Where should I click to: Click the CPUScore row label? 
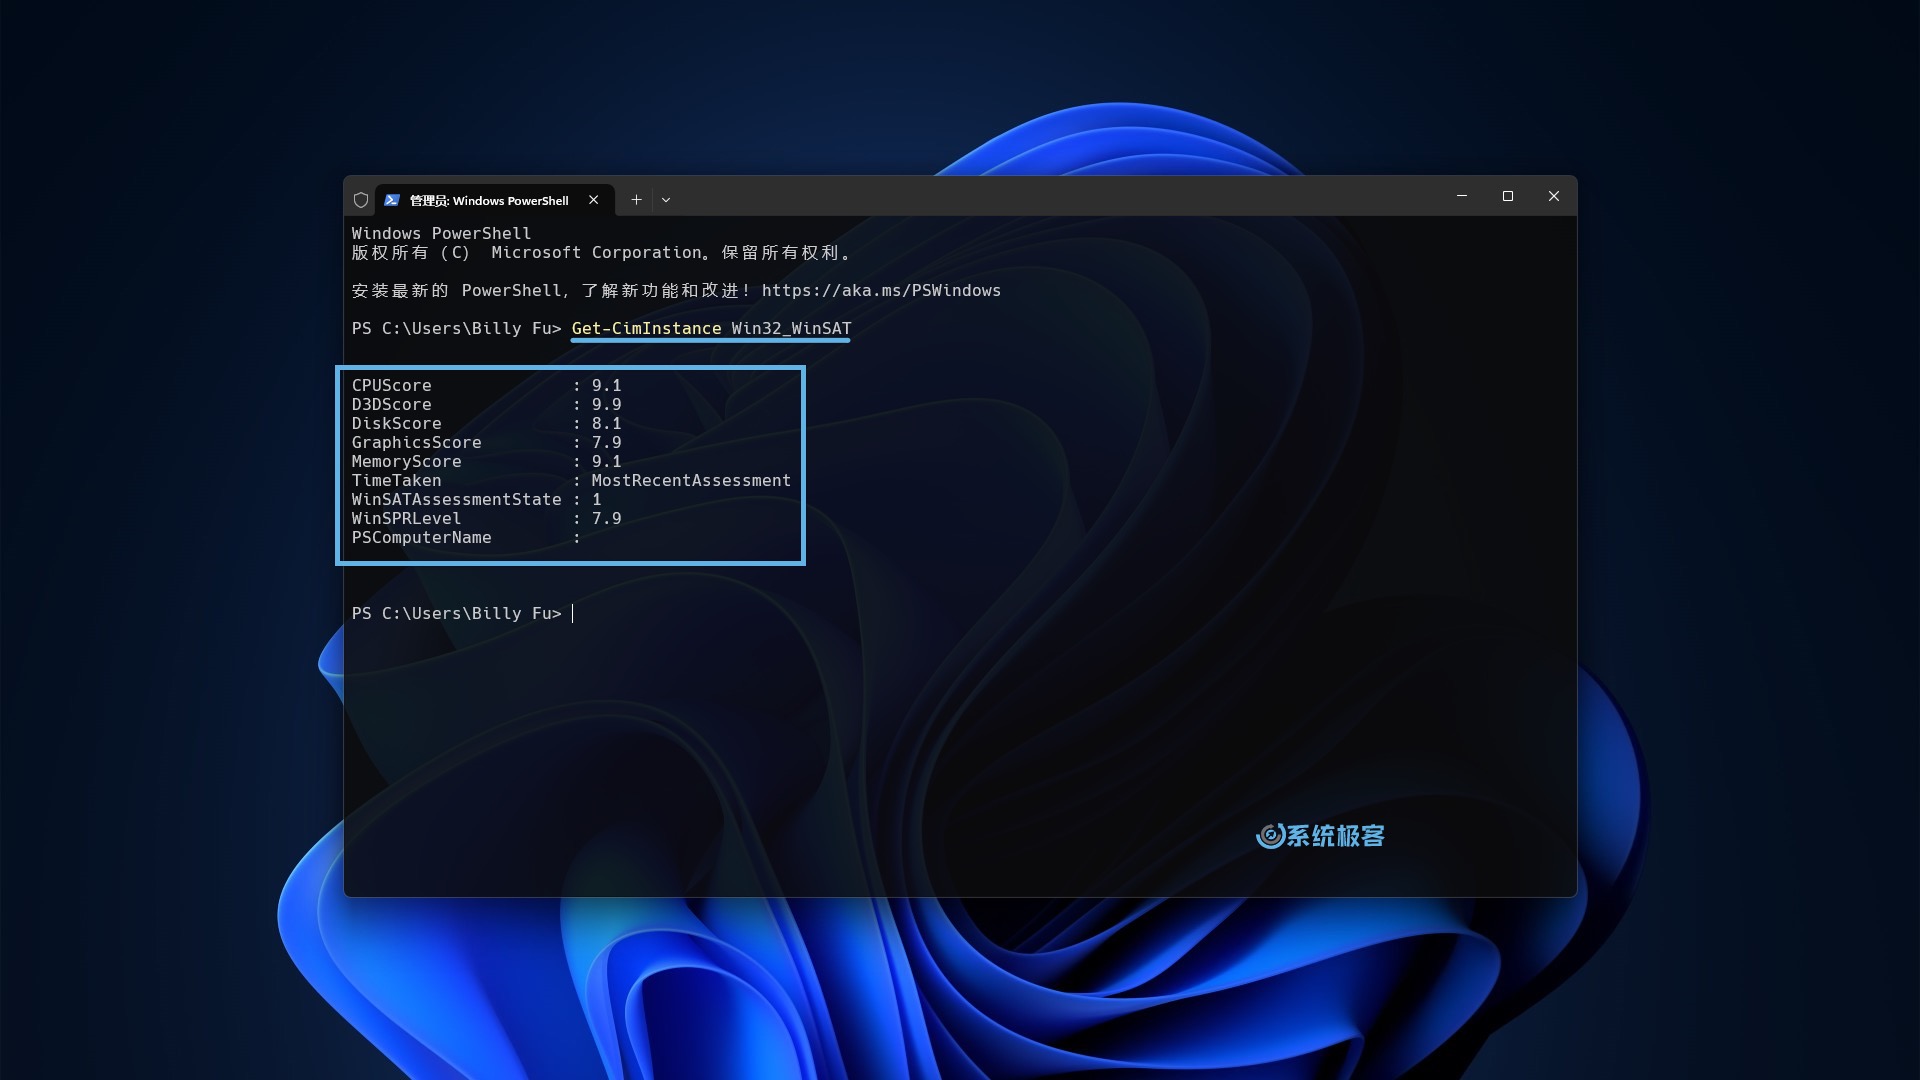391,385
